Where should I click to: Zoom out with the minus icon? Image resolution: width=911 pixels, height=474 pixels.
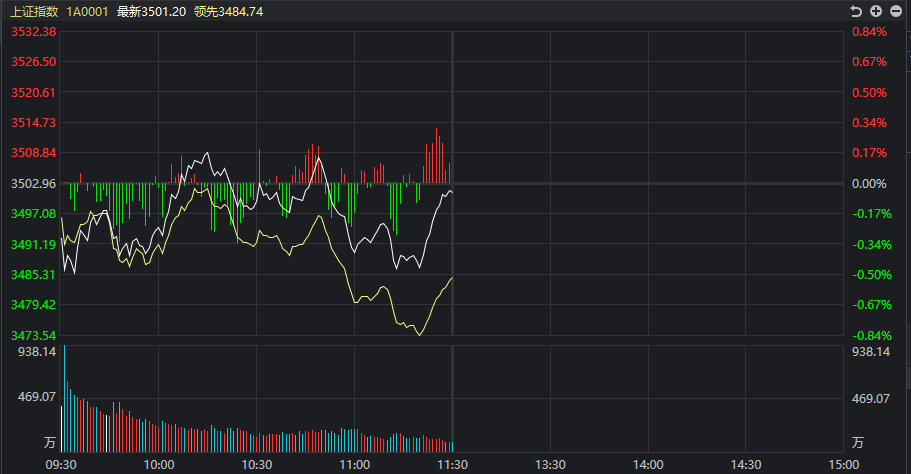896,11
